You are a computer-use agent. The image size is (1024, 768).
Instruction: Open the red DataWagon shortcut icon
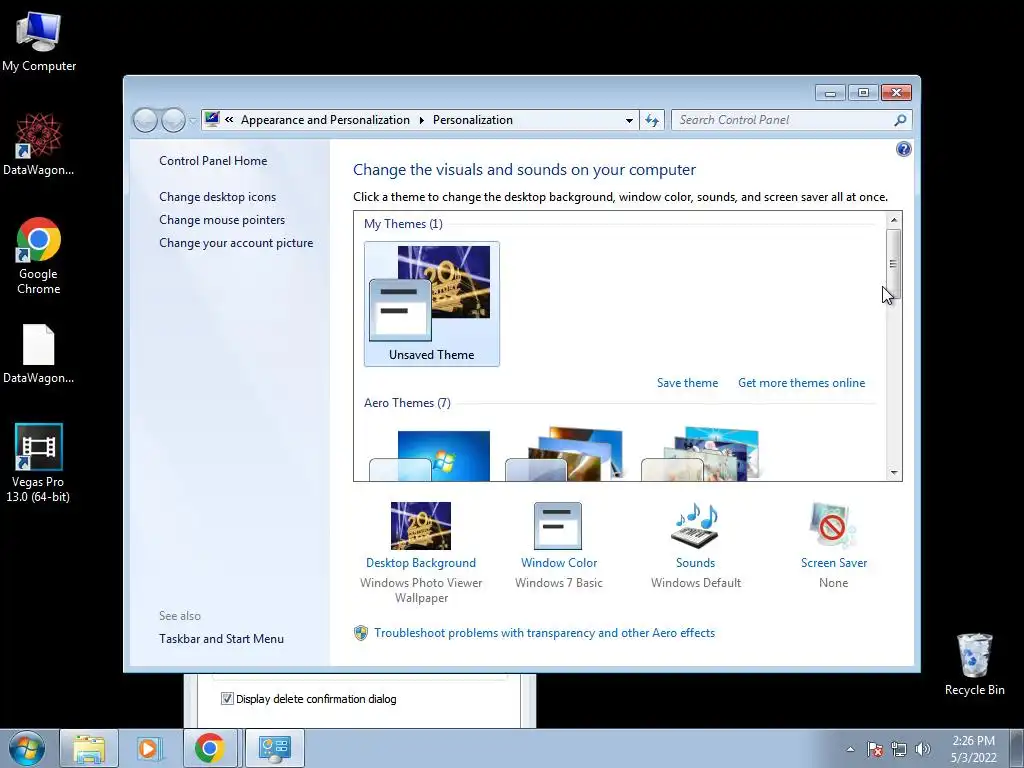39,145
